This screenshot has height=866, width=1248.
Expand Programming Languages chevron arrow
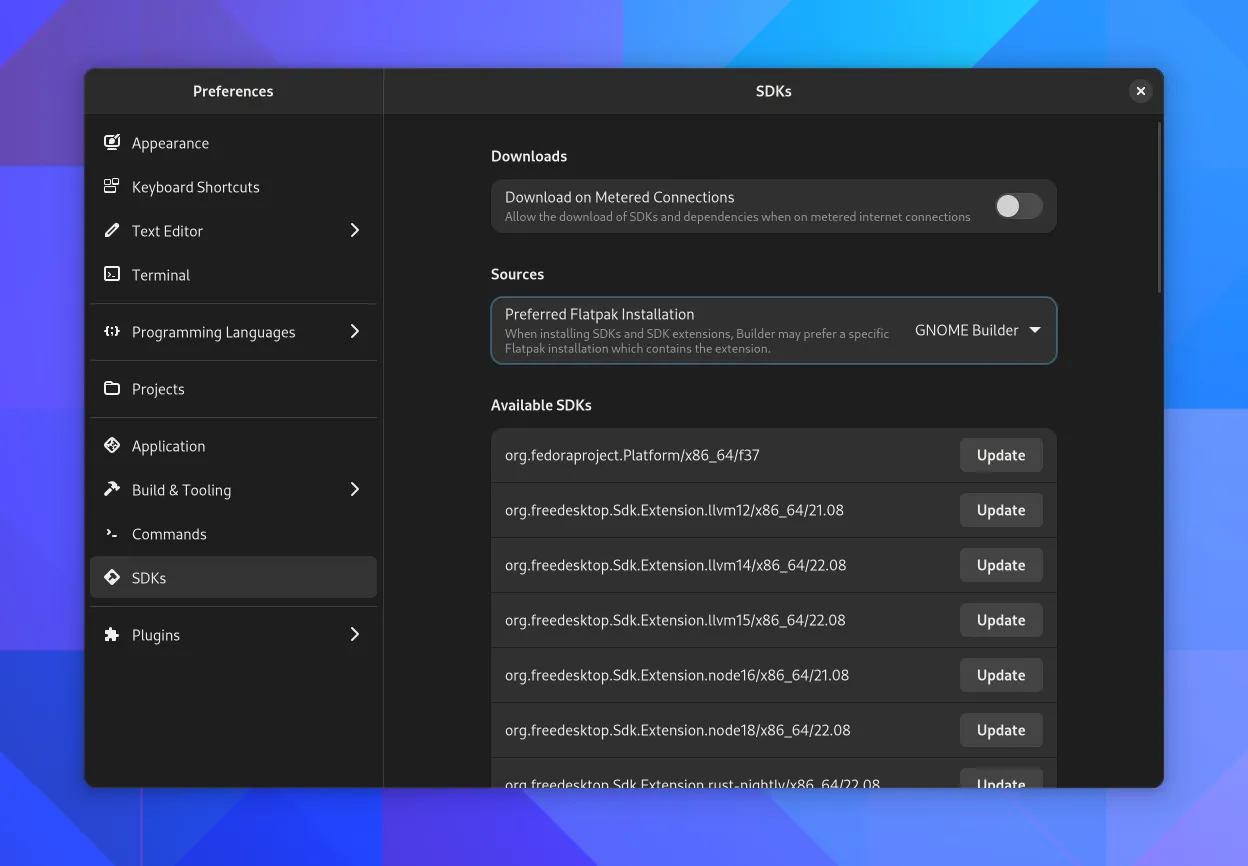354,332
